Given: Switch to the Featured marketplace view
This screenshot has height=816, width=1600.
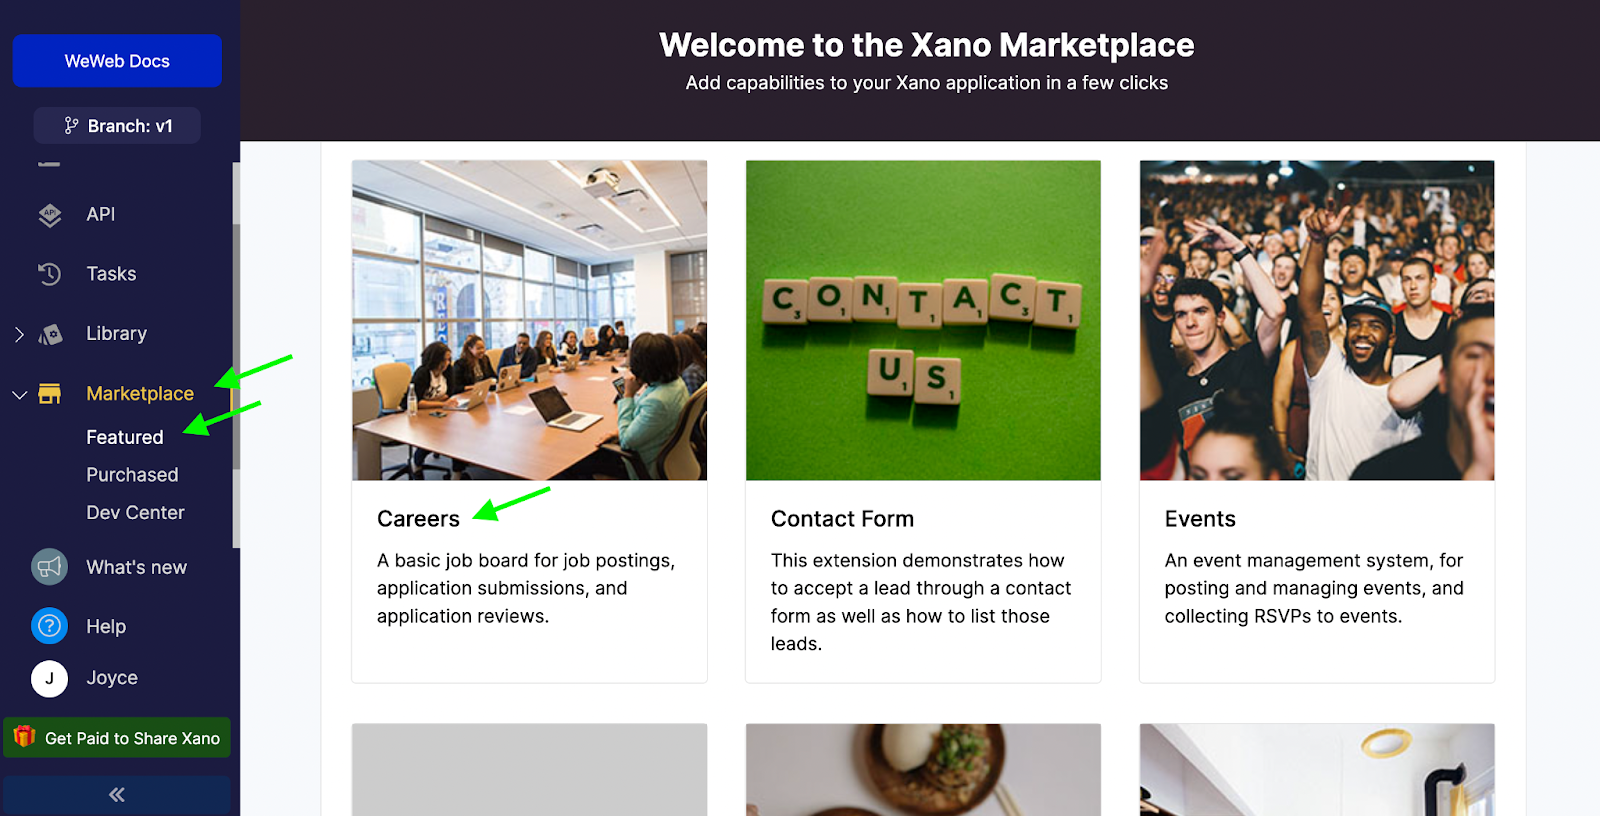Looking at the screenshot, I should tap(124, 436).
